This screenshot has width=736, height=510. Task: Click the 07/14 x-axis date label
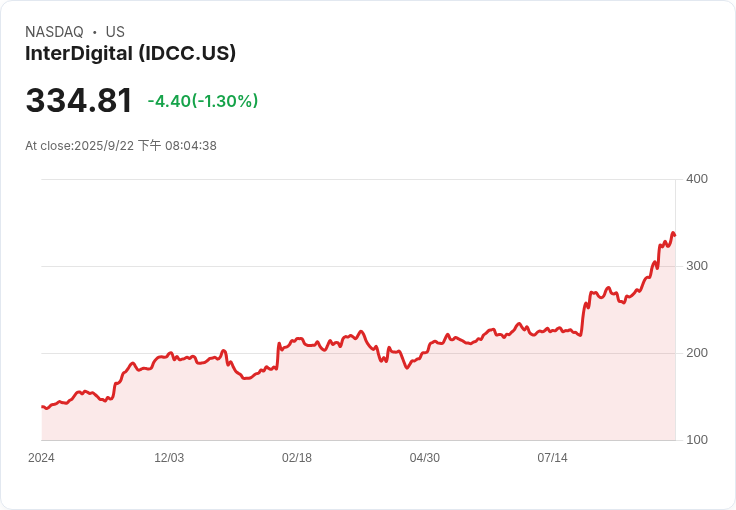552,458
